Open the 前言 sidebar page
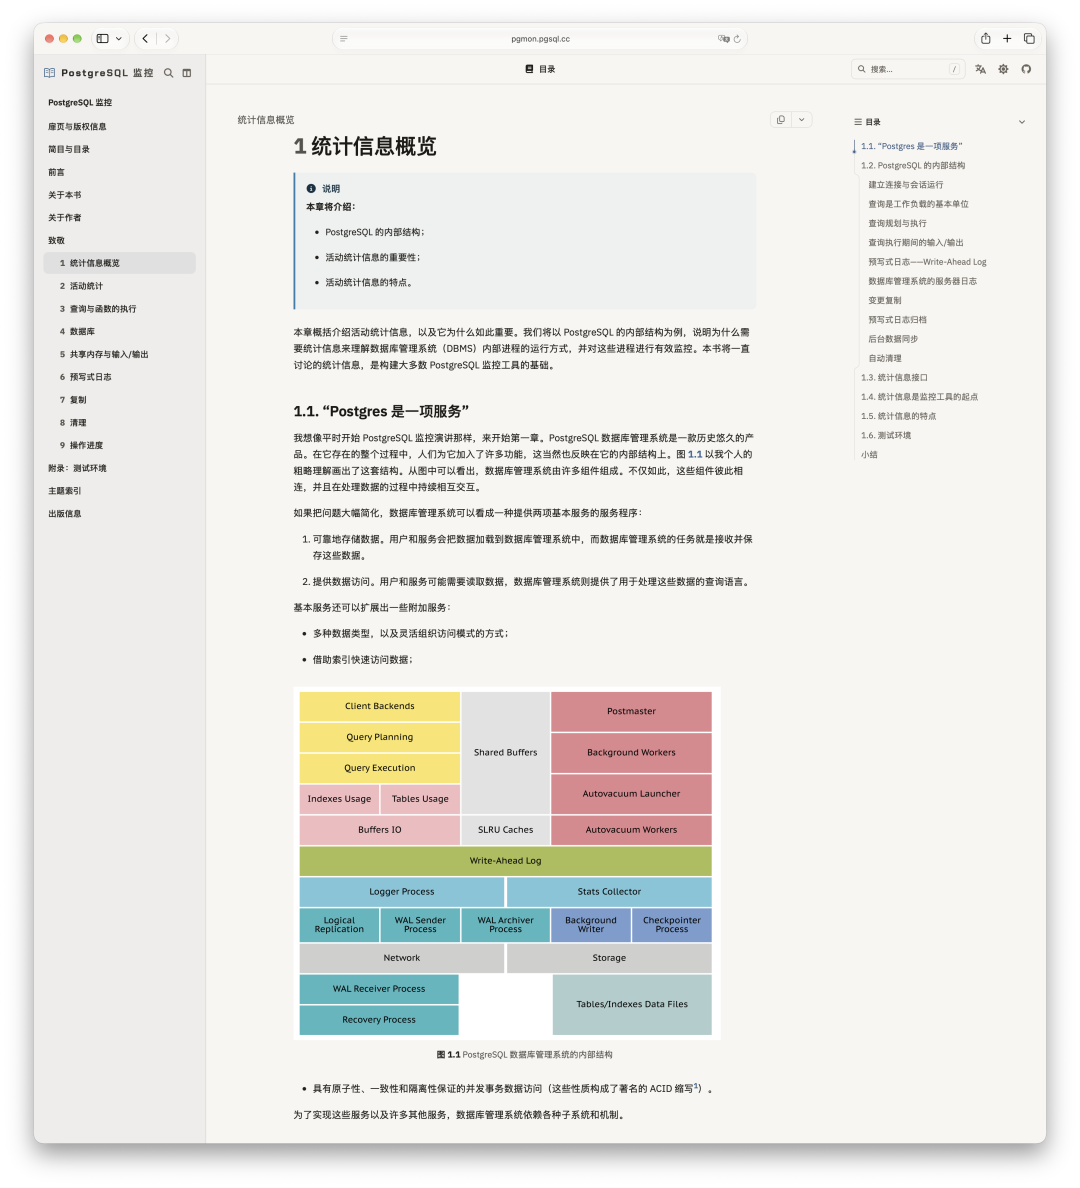Viewport: 1080px width, 1188px height. (57, 172)
